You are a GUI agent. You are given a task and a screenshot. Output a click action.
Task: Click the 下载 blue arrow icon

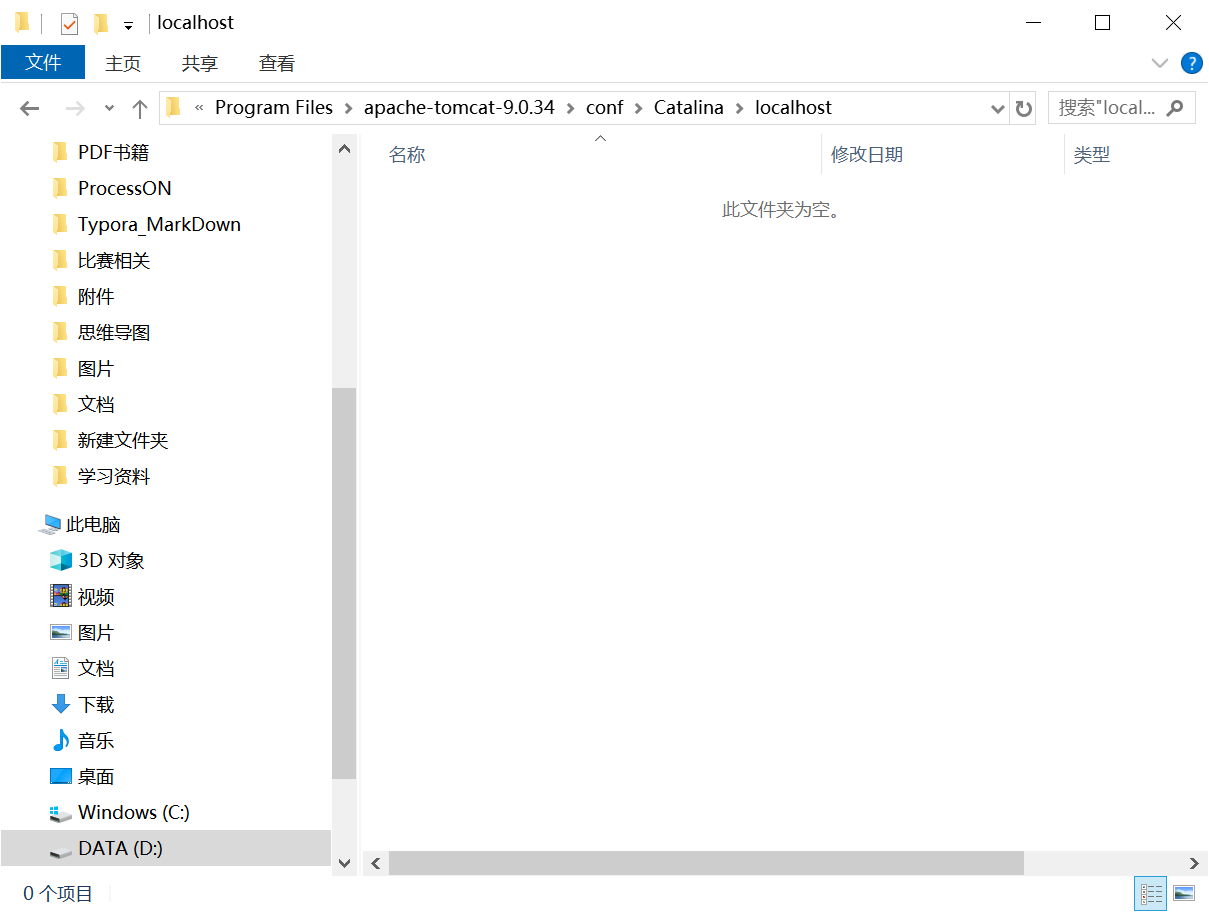tap(61, 704)
